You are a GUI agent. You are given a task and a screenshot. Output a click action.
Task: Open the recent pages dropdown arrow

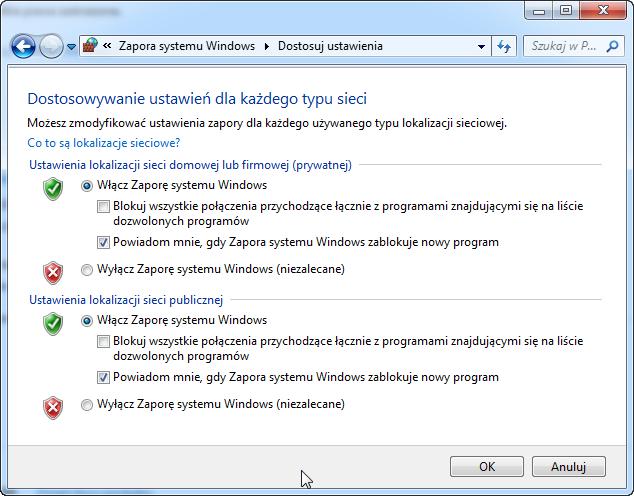click(71, 47)
